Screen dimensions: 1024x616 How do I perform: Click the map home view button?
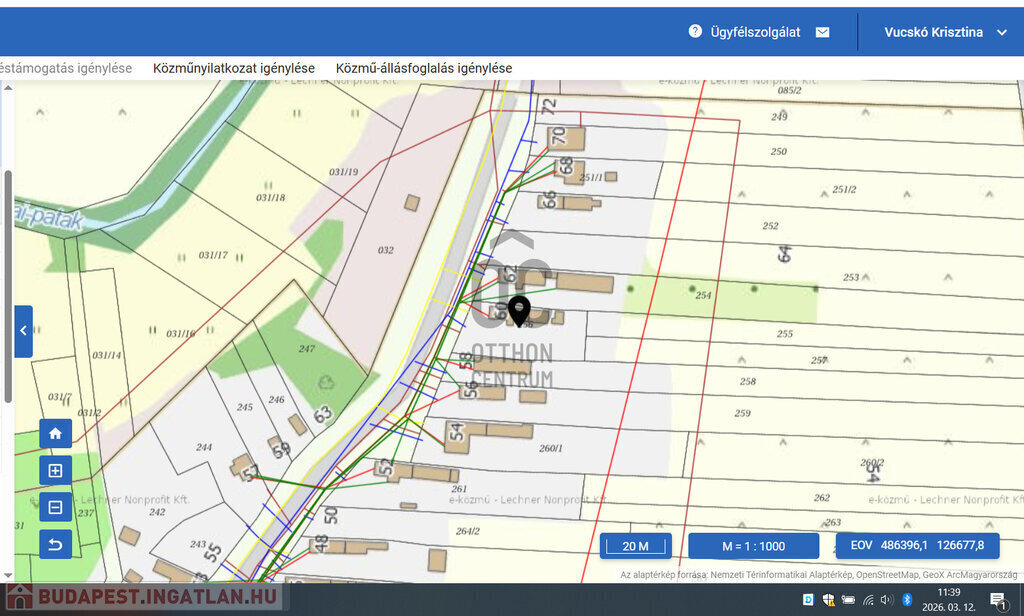[55, 434]
